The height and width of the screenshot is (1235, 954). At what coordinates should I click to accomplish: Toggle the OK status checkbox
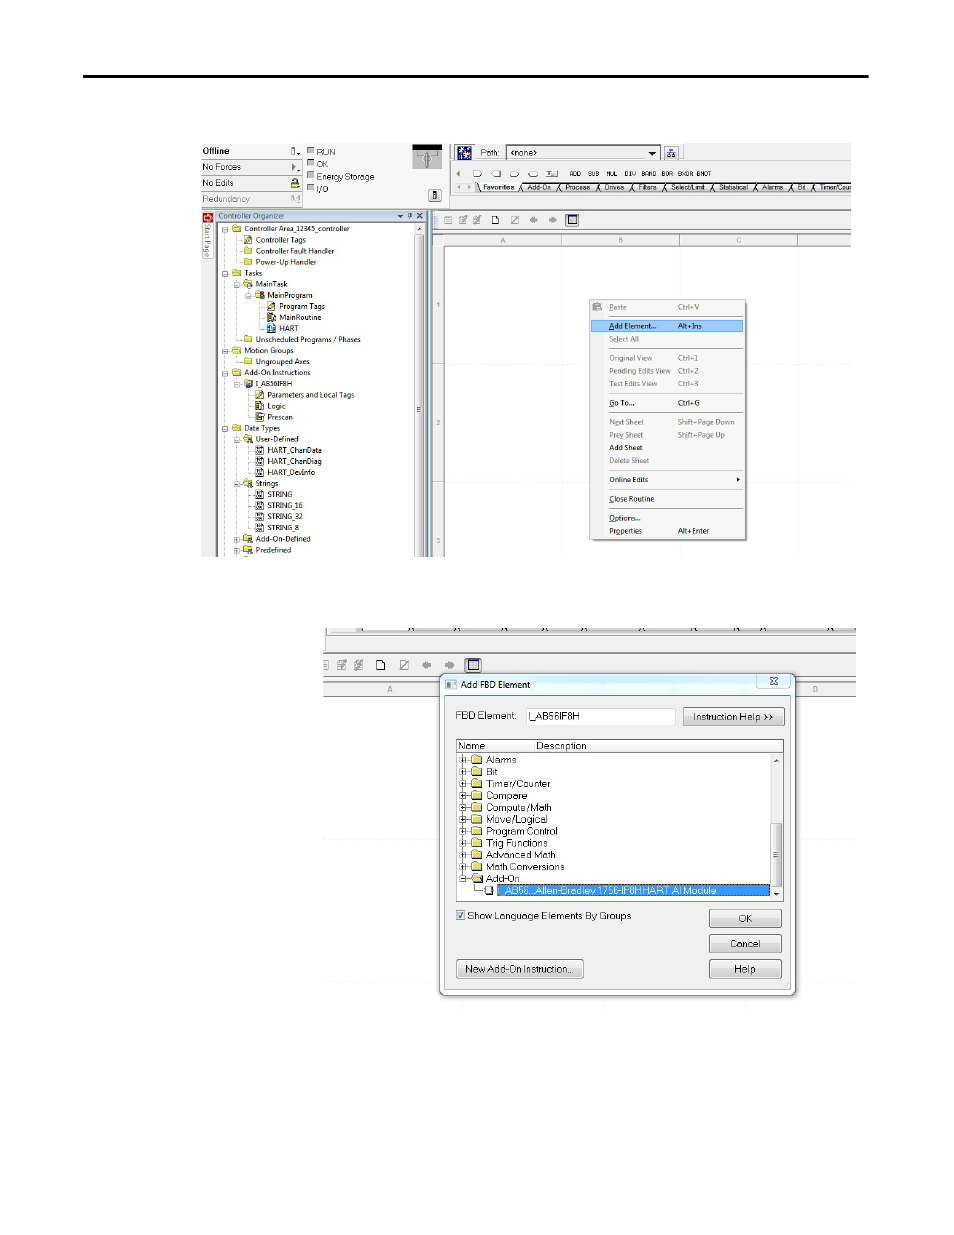(310, 163)
